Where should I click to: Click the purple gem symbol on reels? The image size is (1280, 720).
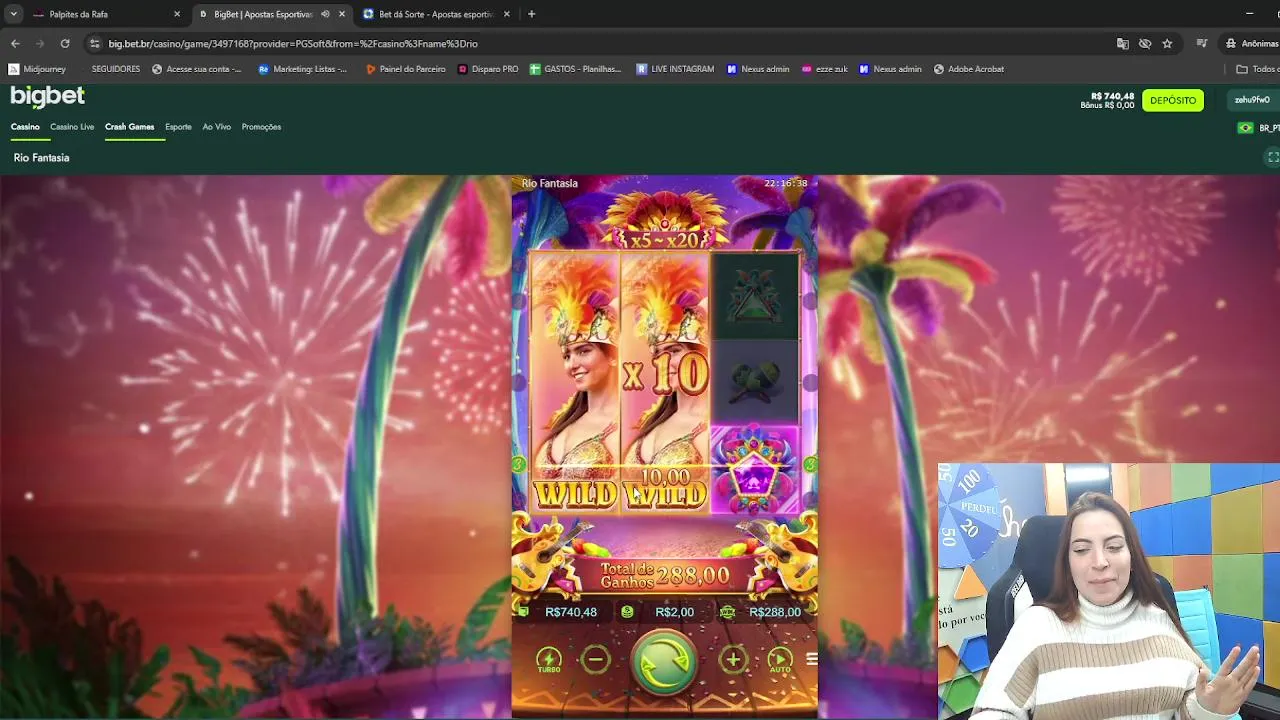pos(754,472)
